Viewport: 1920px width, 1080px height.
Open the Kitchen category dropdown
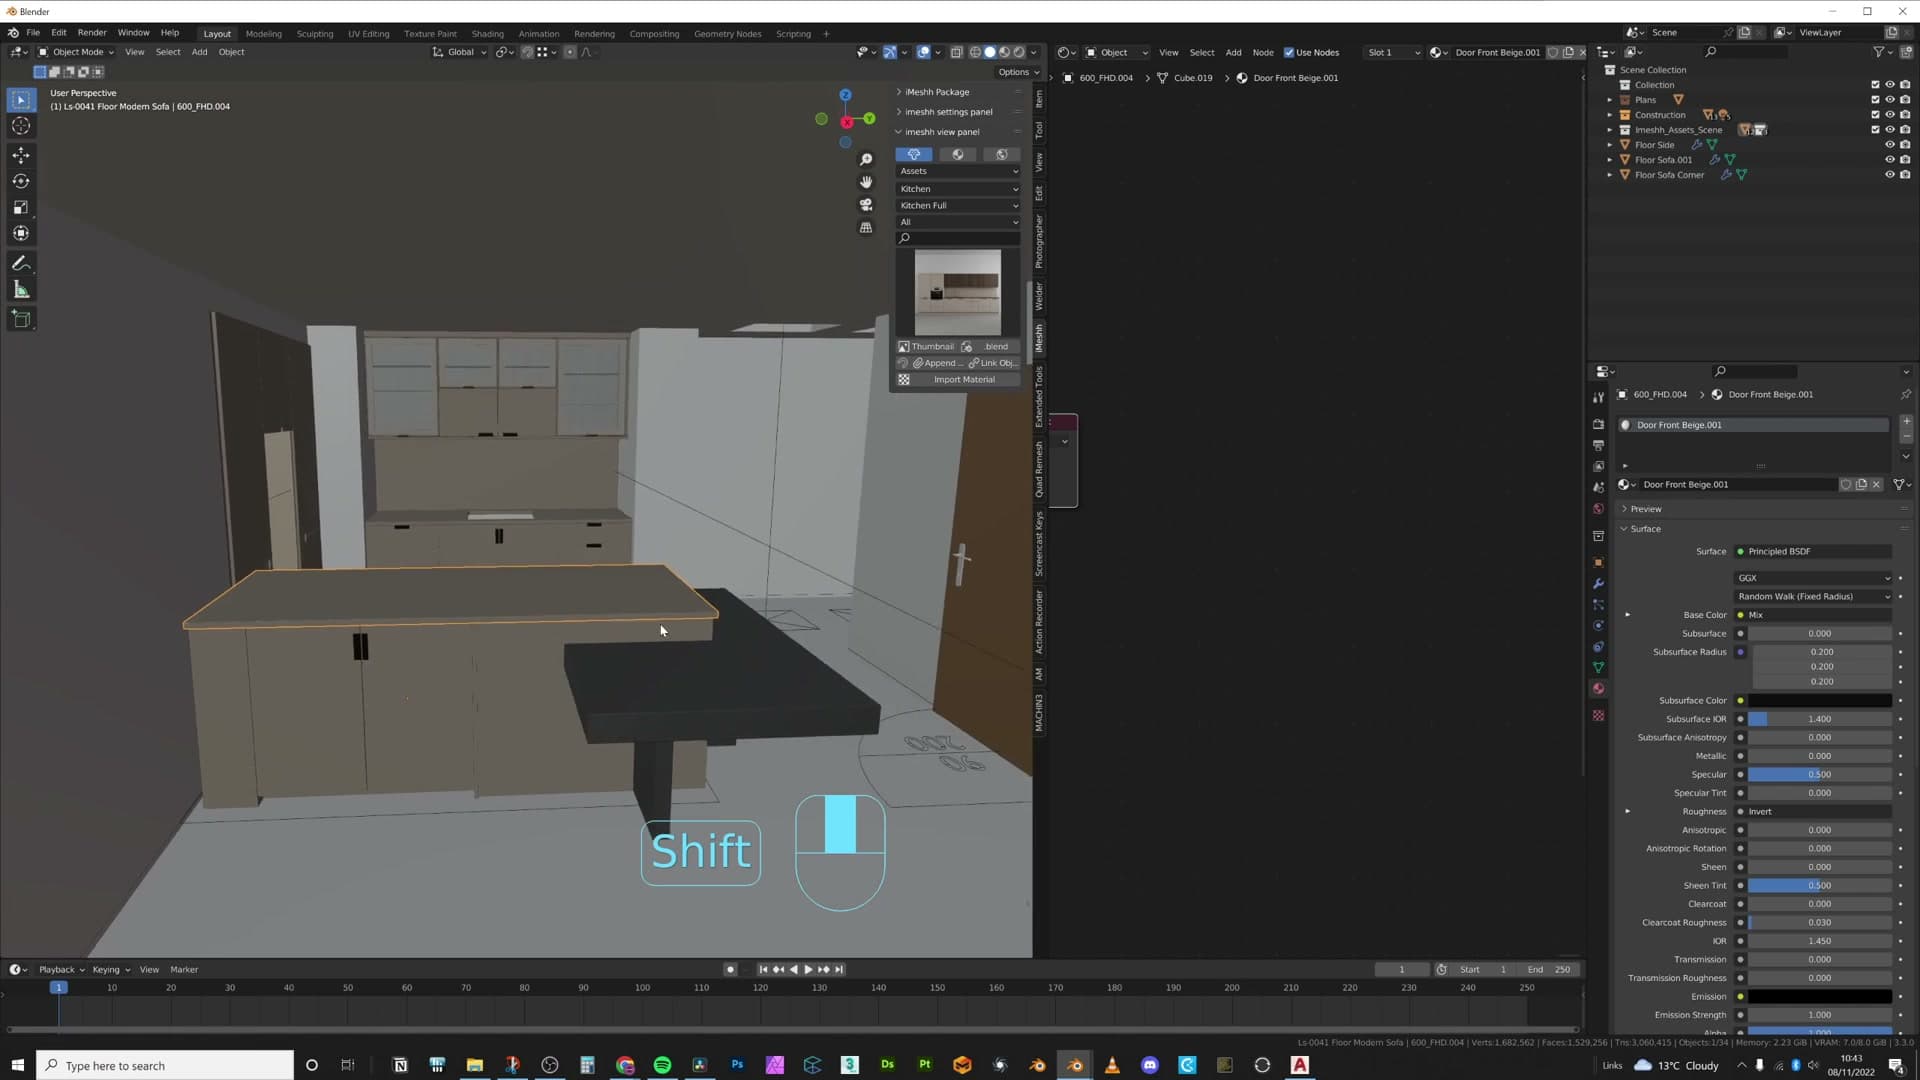[958, 189]
